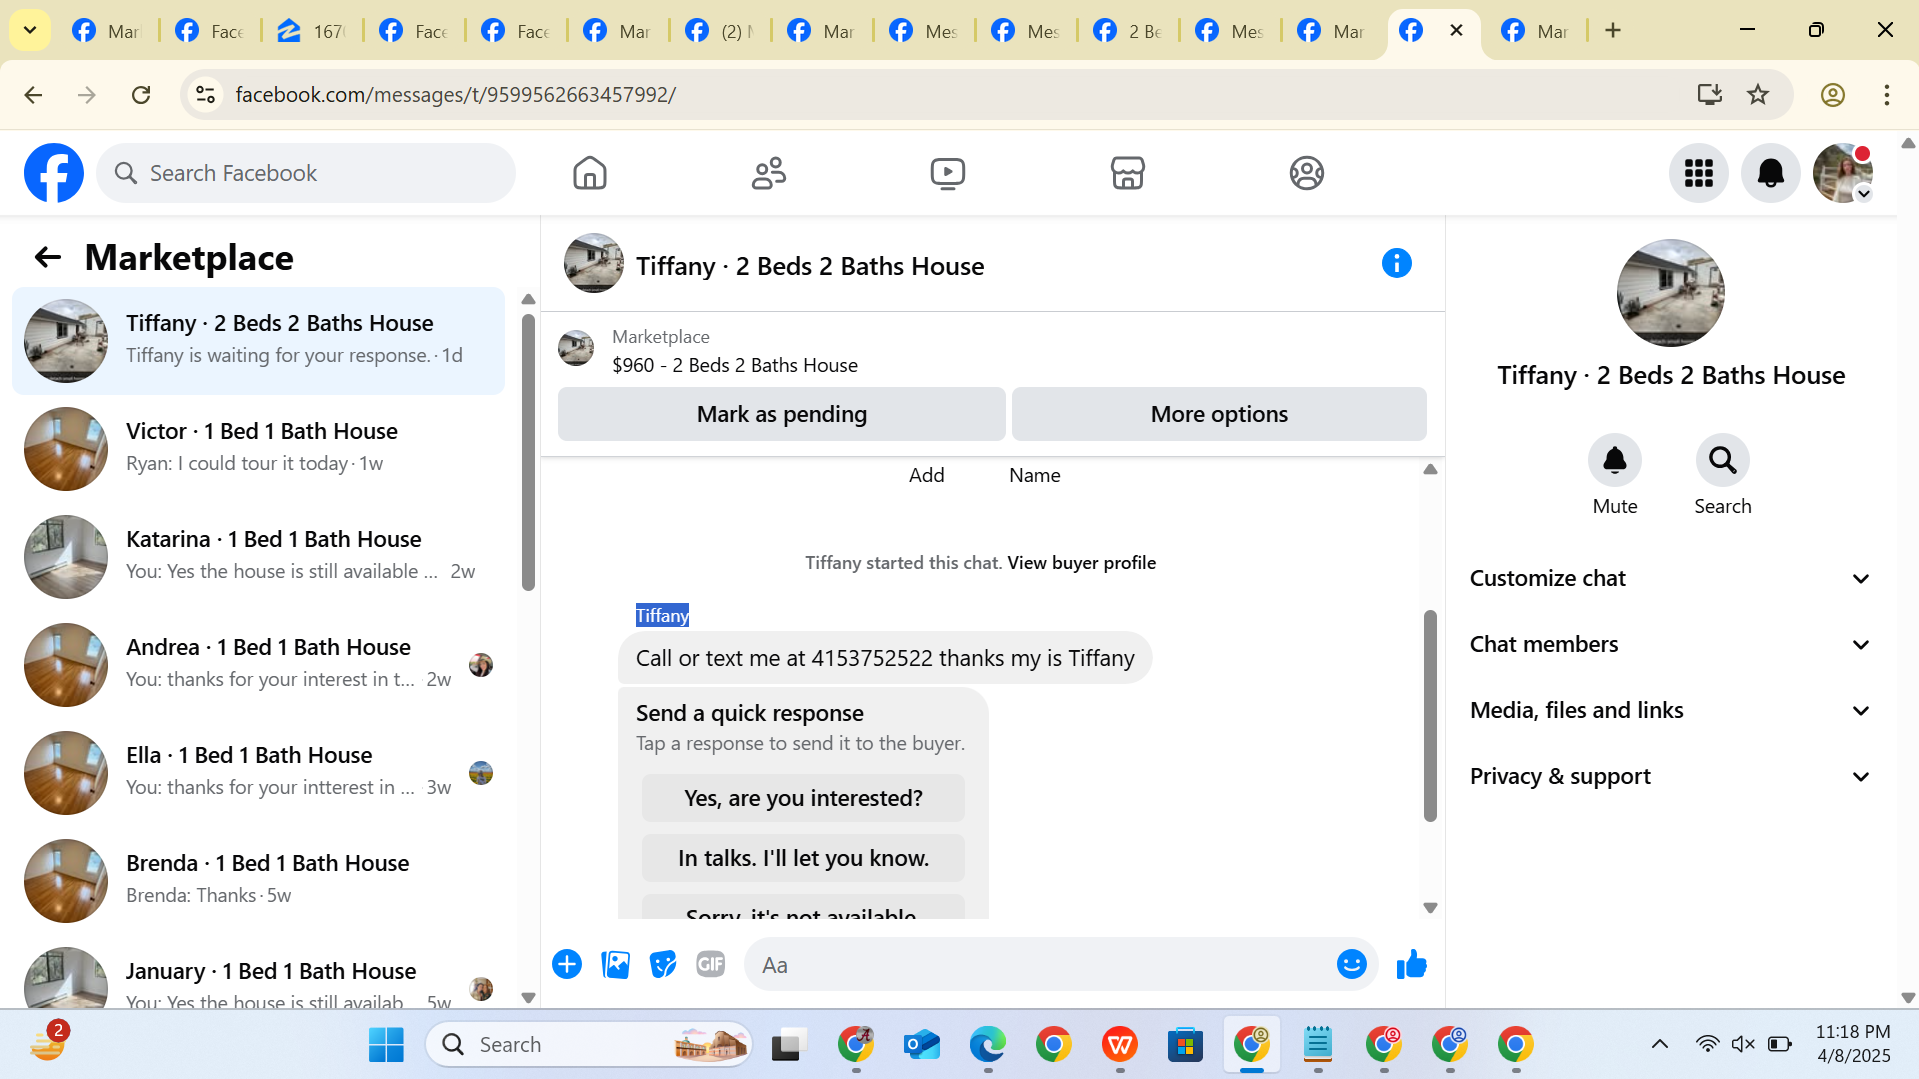This screenshot has height=1079, width=1919.
Task: Open more actions plus icon in composer
Action: [x=567, y=964]
